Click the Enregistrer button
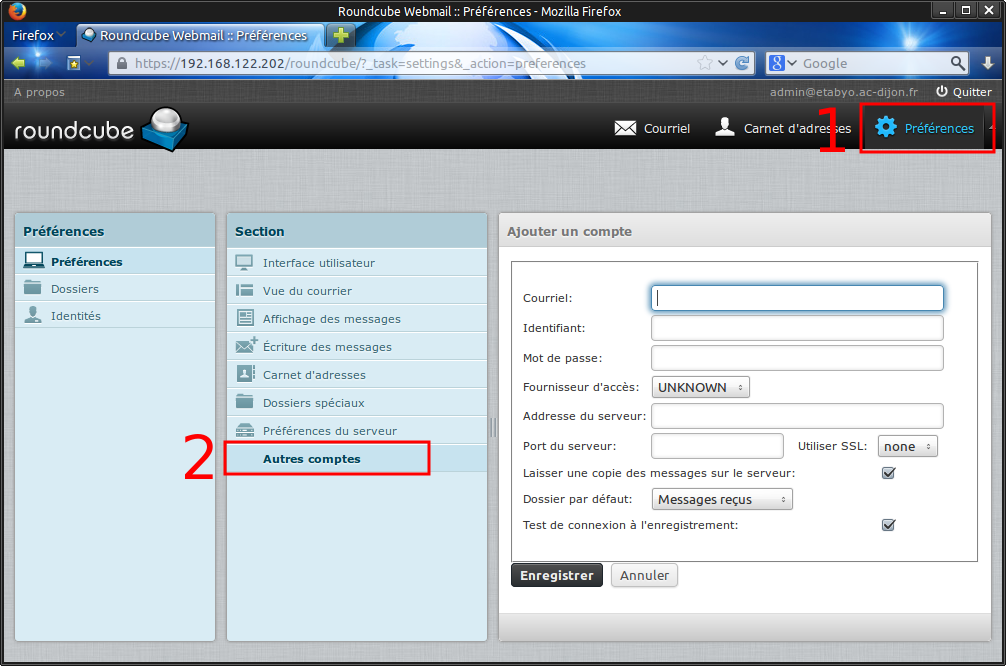1006x666 pixels. tap(557, 576)
